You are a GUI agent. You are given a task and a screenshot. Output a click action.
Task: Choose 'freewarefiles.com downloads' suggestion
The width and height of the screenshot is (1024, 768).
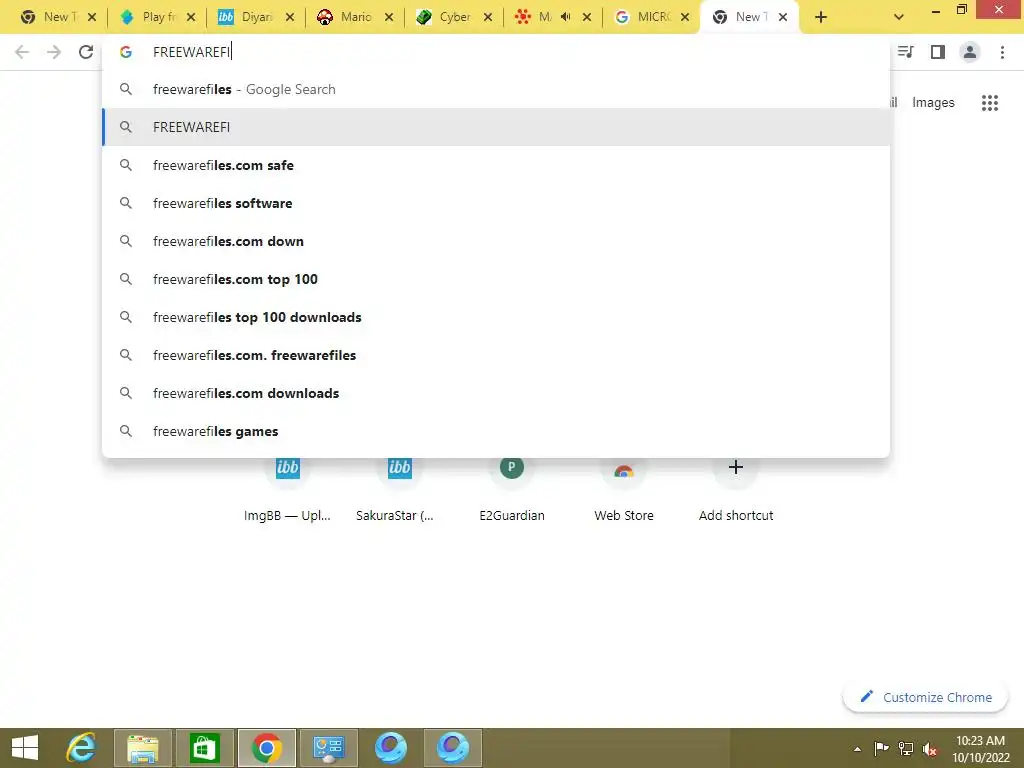(496, 393)
